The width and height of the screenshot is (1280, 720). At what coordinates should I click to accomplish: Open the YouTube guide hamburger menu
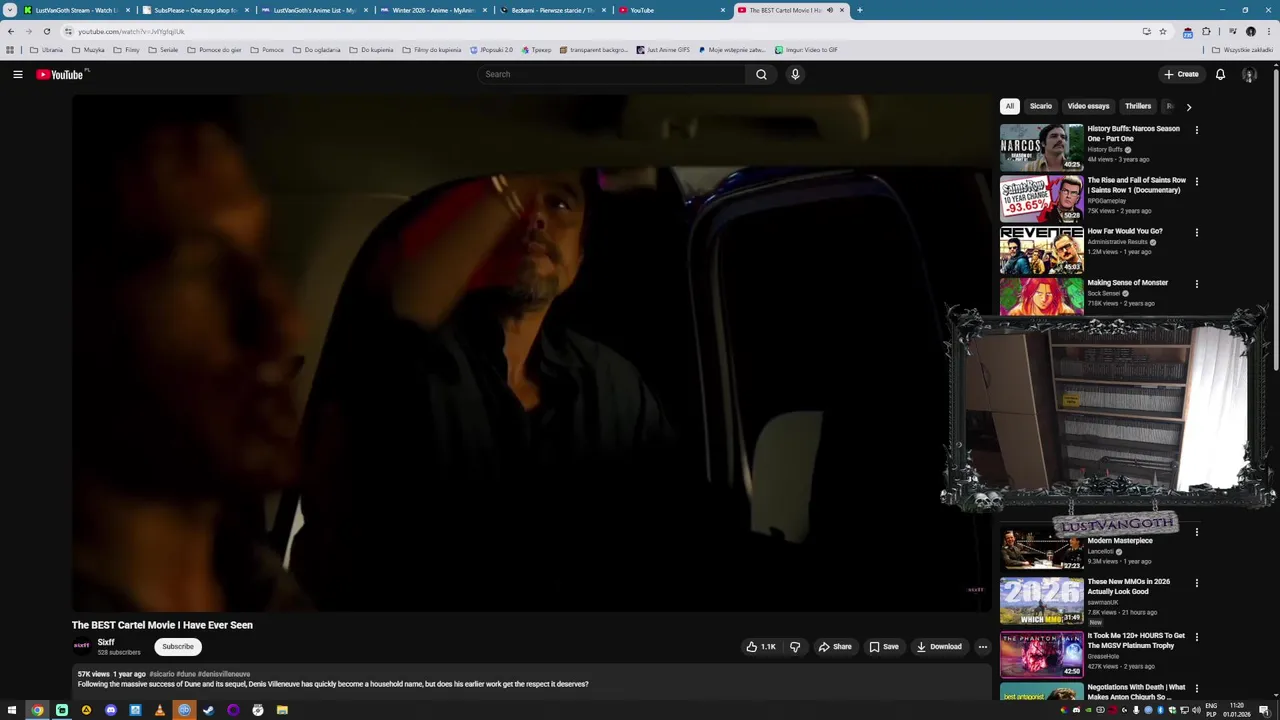[x=18, y=74]
